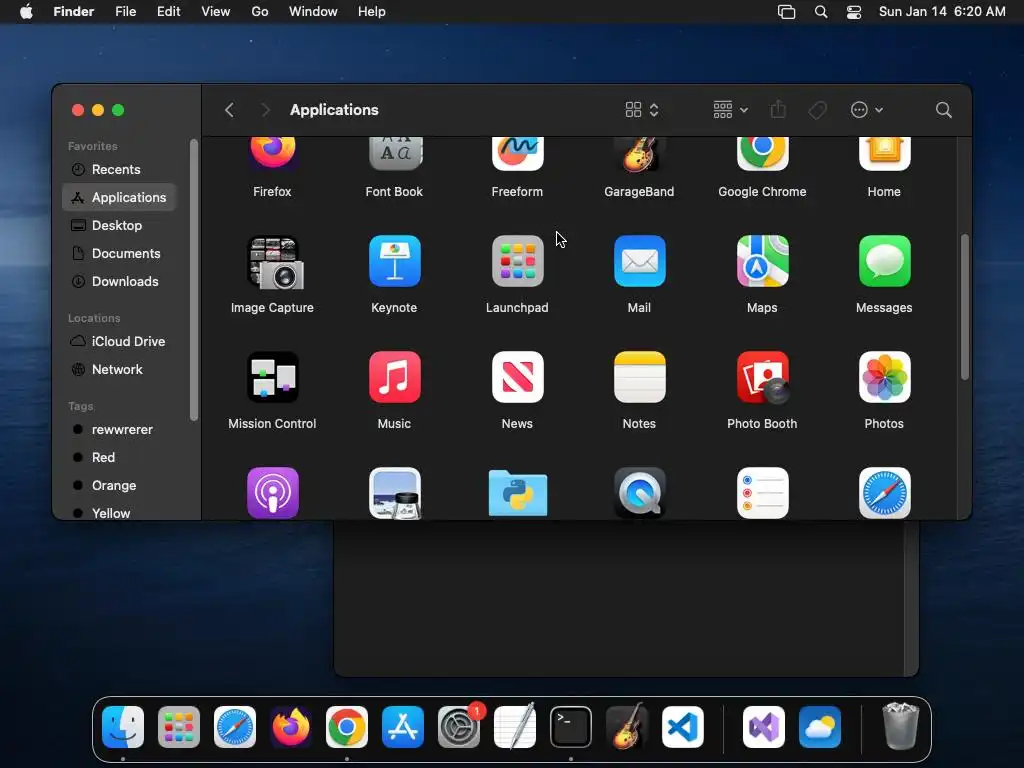Click the Edit Tags toolbar button
The width and height of the screenshot is (1024, 768).
[817, 110]
